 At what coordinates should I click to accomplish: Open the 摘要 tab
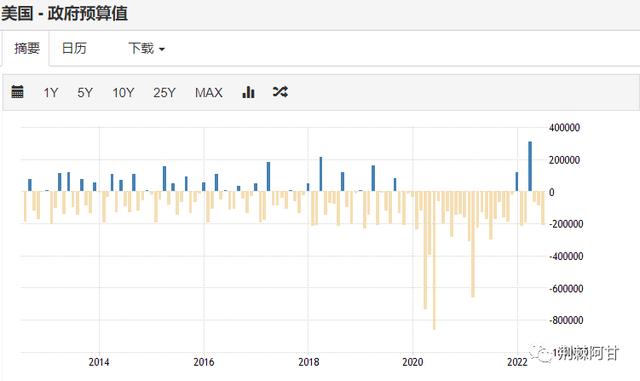point(27,48)
